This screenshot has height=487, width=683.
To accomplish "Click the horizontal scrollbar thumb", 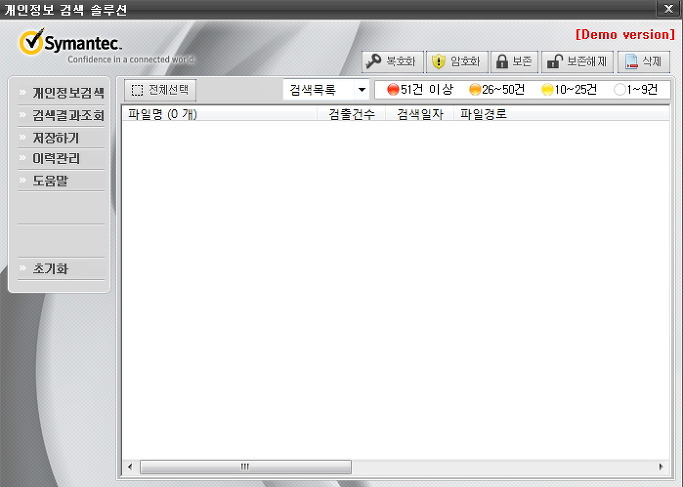I will (246, 467).
